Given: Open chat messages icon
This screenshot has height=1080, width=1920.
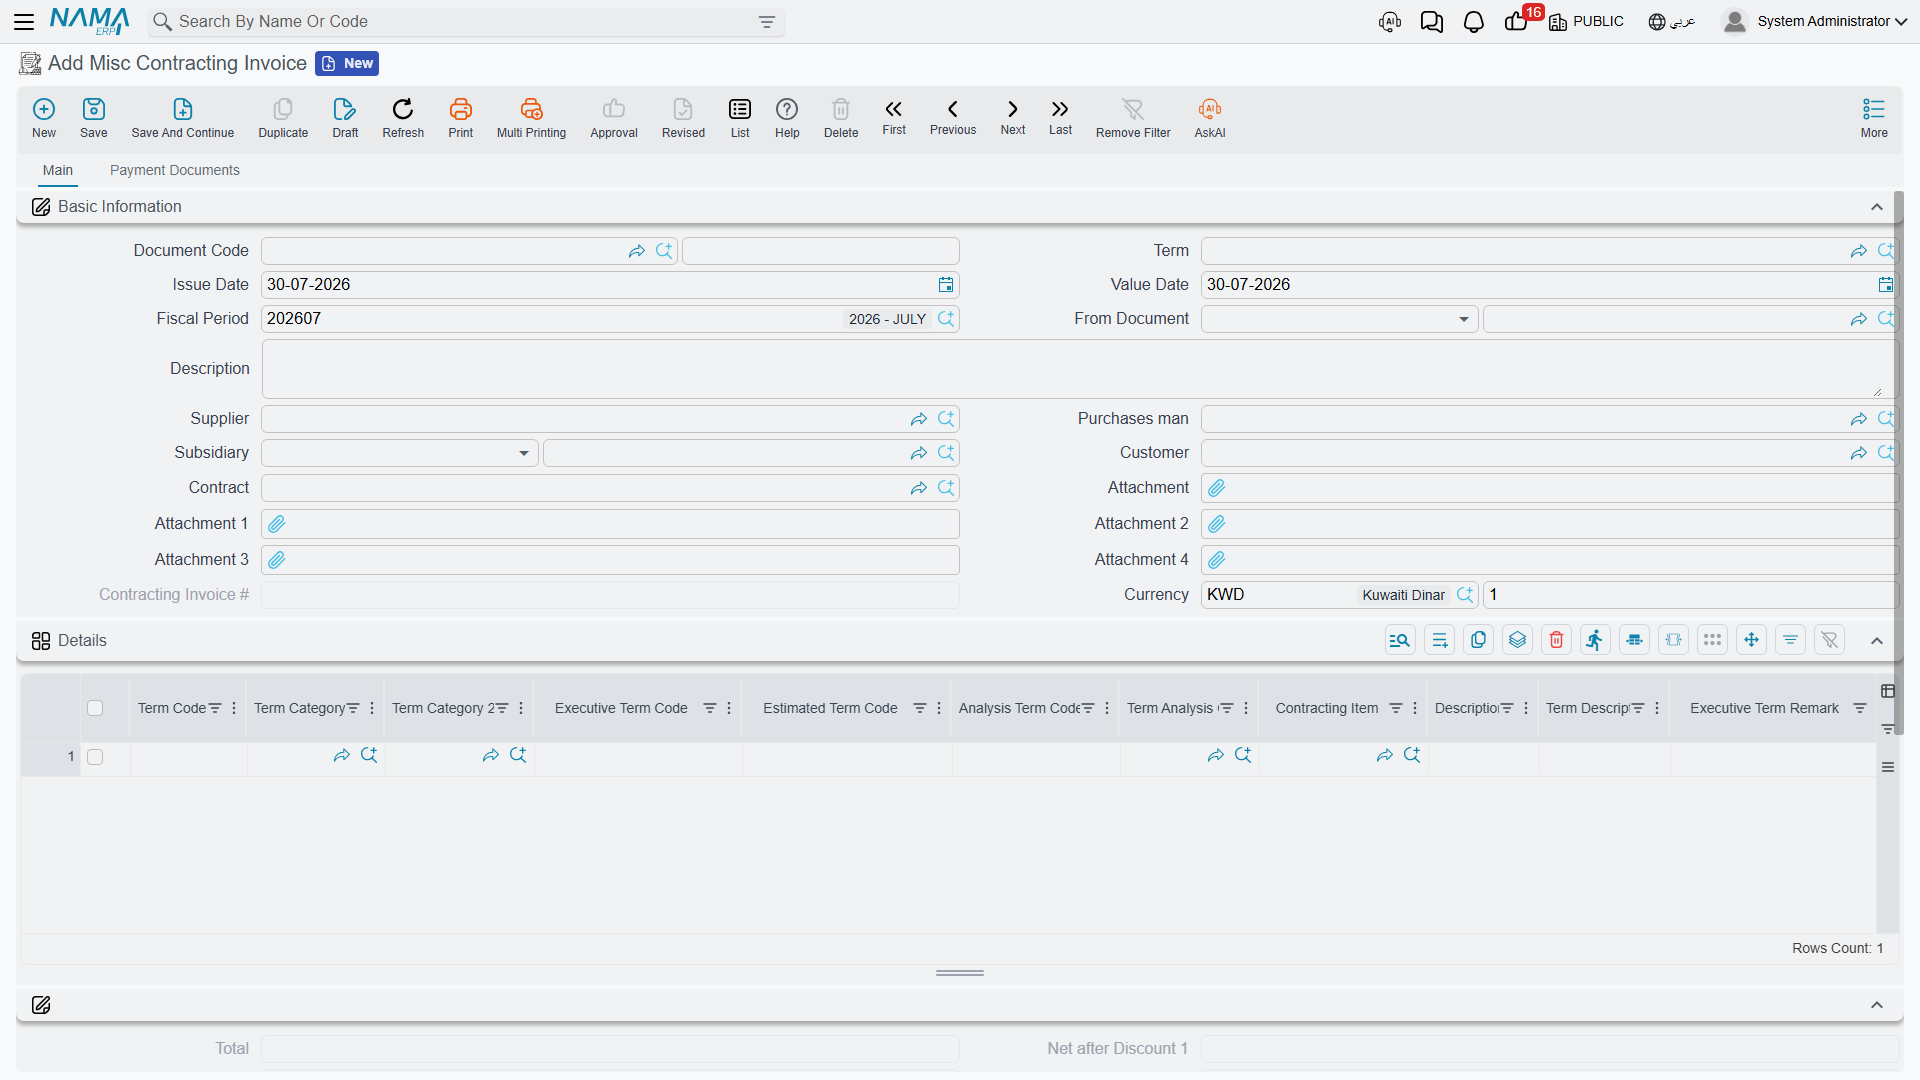Looking at the screenshot, I should tap(1431, 22).
